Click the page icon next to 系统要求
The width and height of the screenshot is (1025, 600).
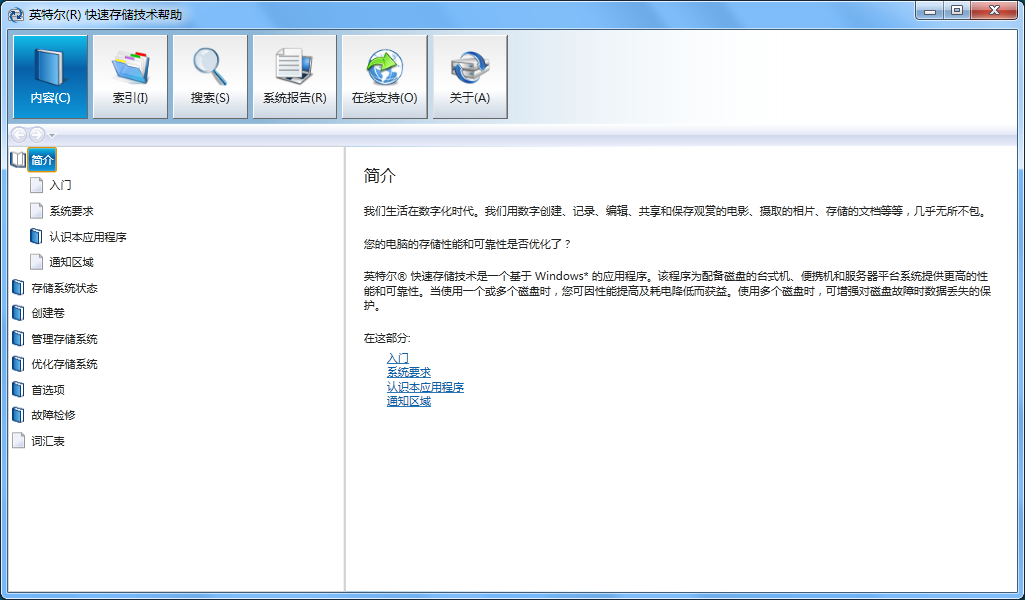tap(37, 210)
